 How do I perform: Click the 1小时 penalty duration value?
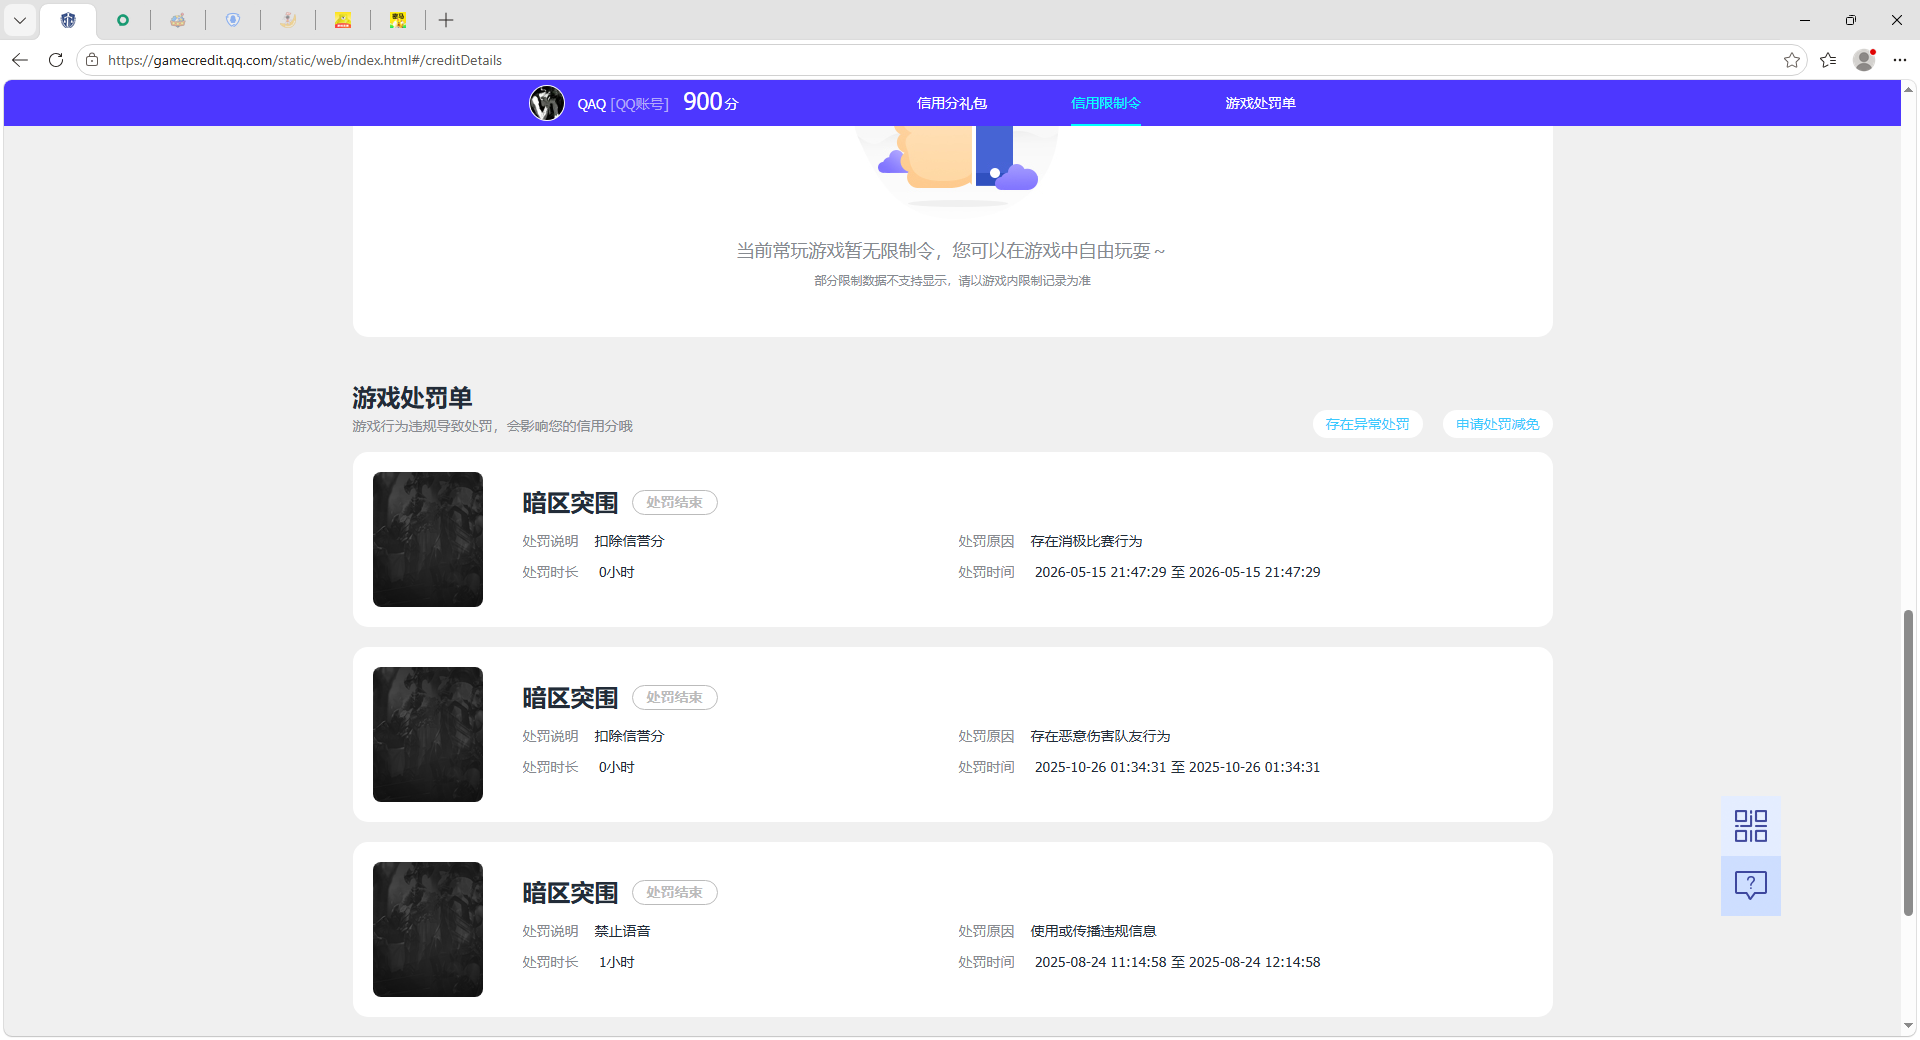tap(616, 962)
